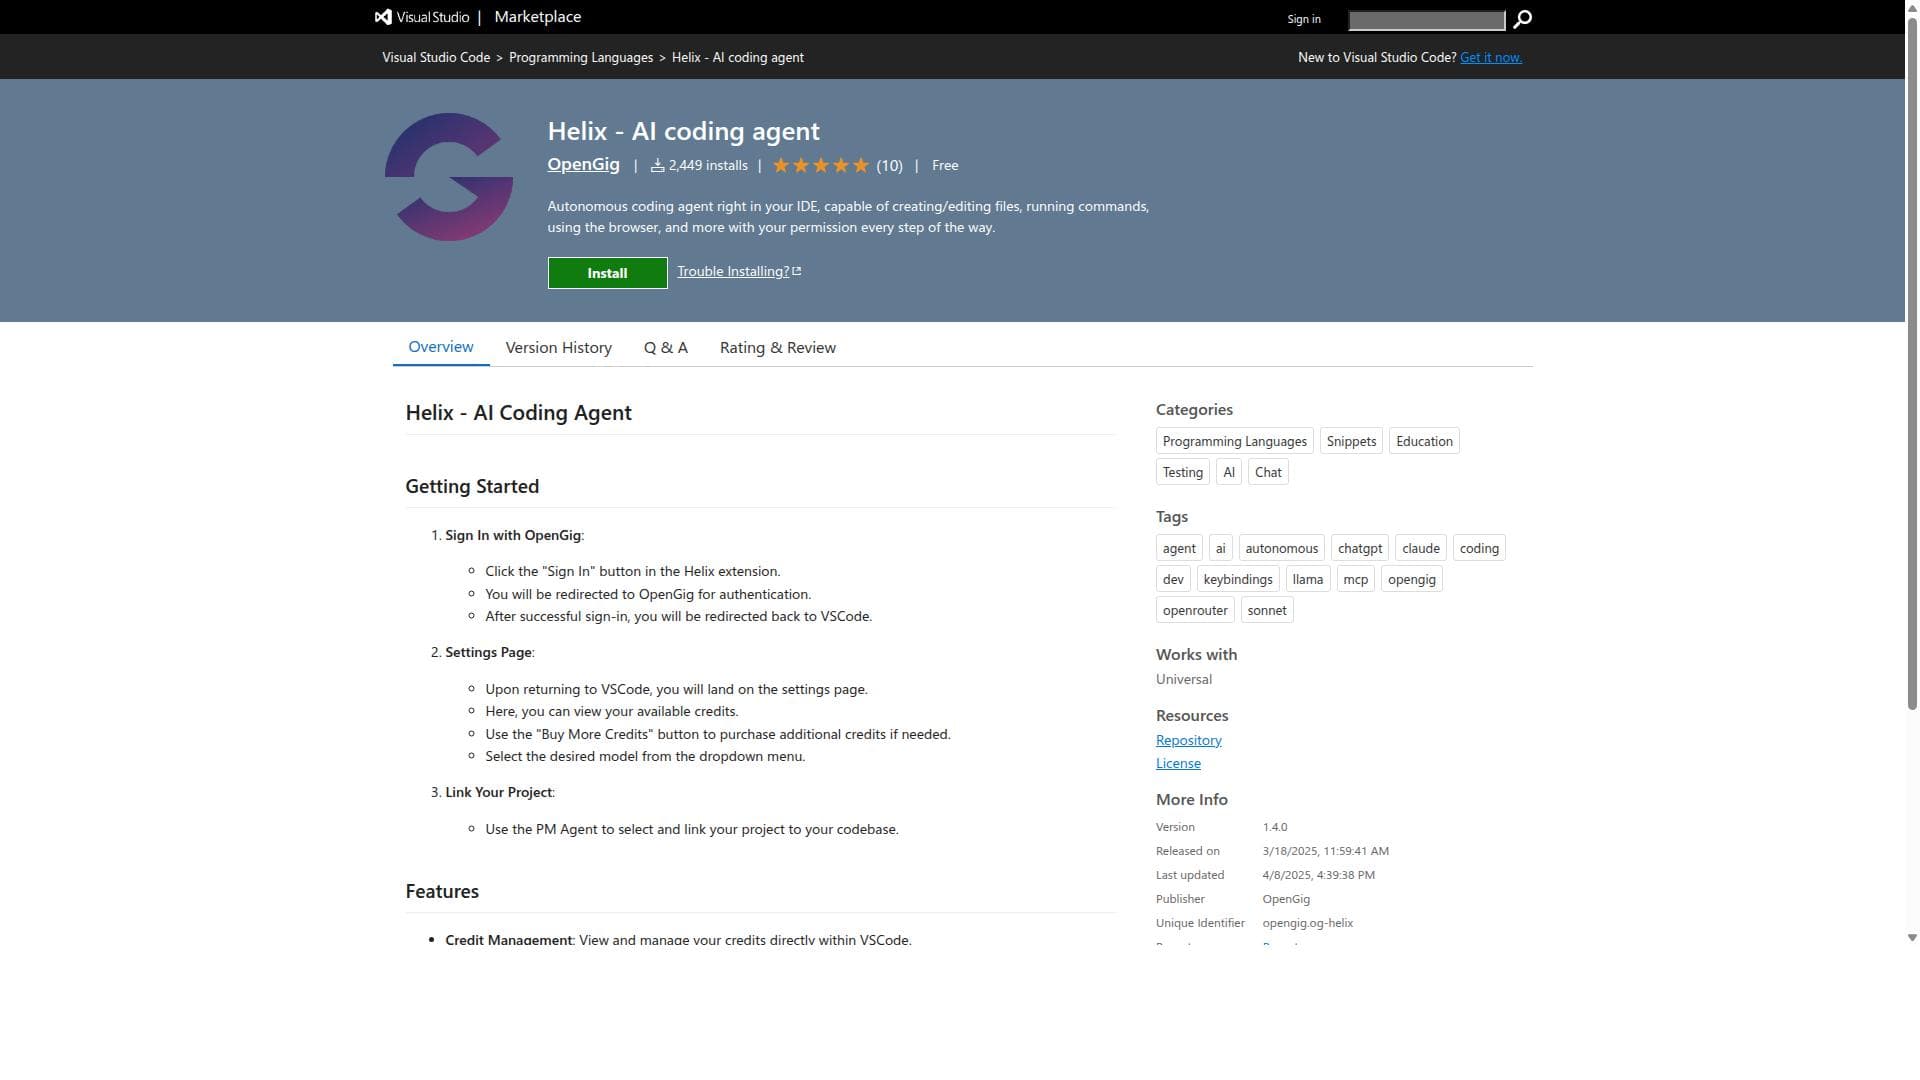Open the Marketplace header link
The height and width of the screenshot is (1080, 1920).
coord(537,17)
